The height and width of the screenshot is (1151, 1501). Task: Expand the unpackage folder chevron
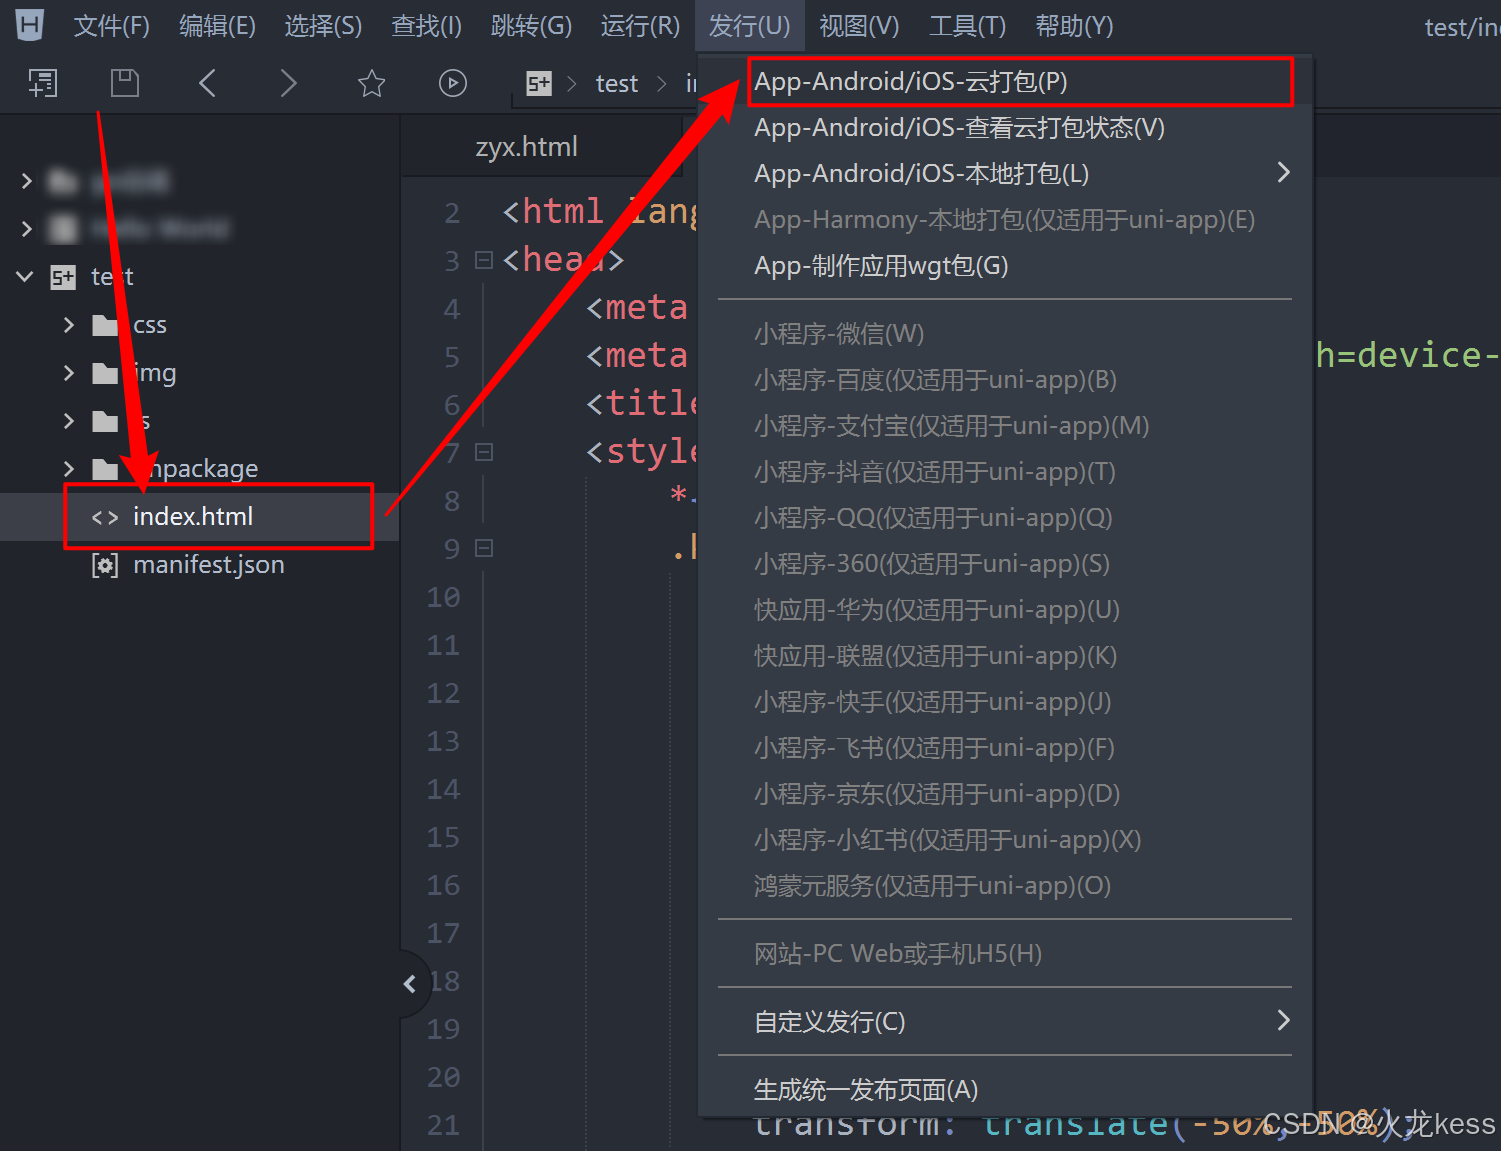69,469
